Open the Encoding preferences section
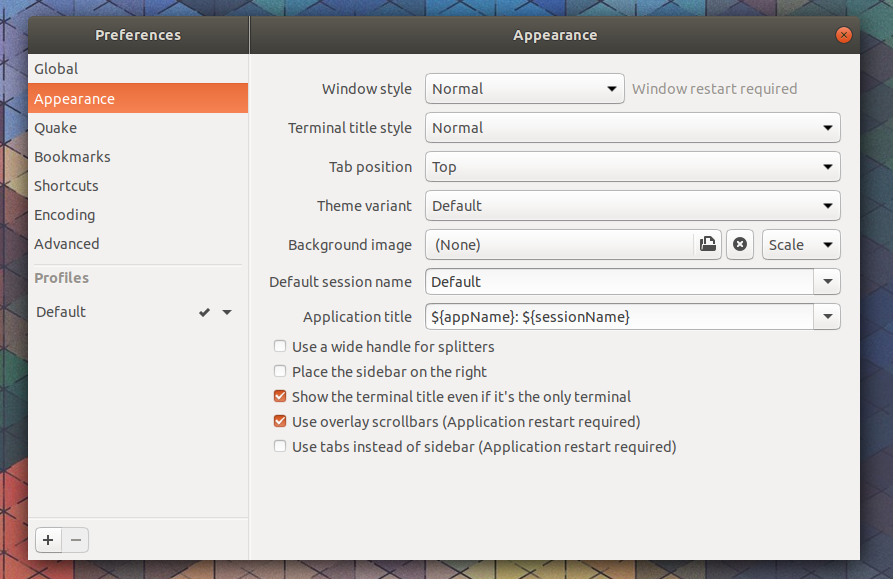 click(64, 214)
